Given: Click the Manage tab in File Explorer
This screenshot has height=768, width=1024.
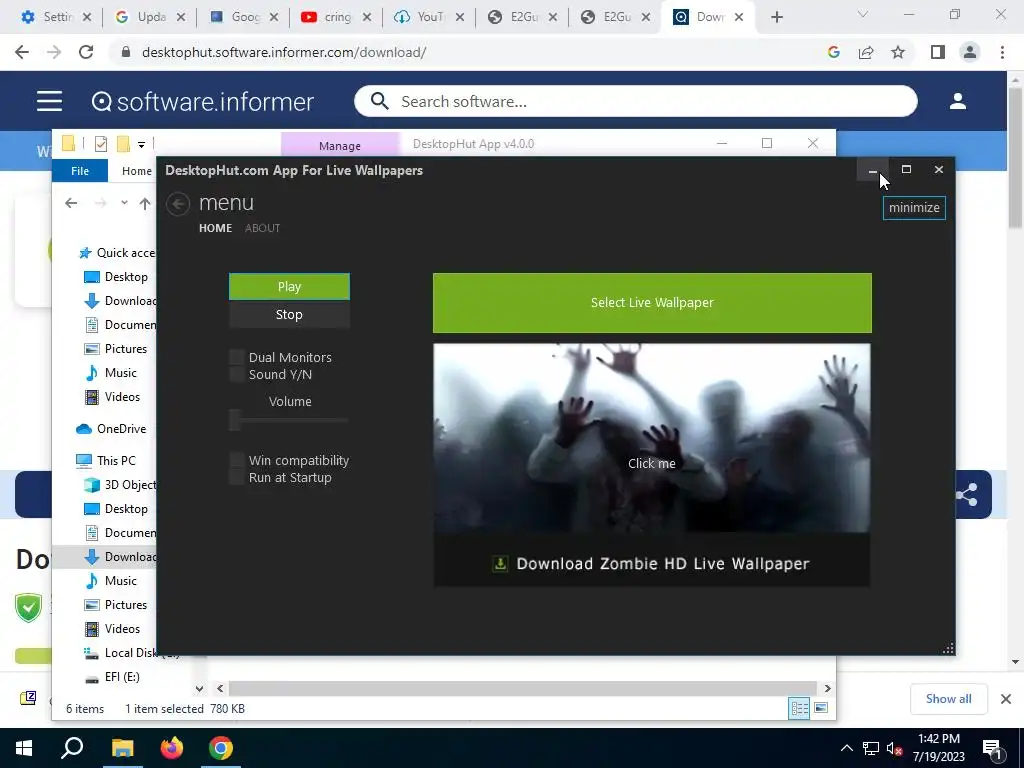Looking at the screenshot, I should point(340,146).
